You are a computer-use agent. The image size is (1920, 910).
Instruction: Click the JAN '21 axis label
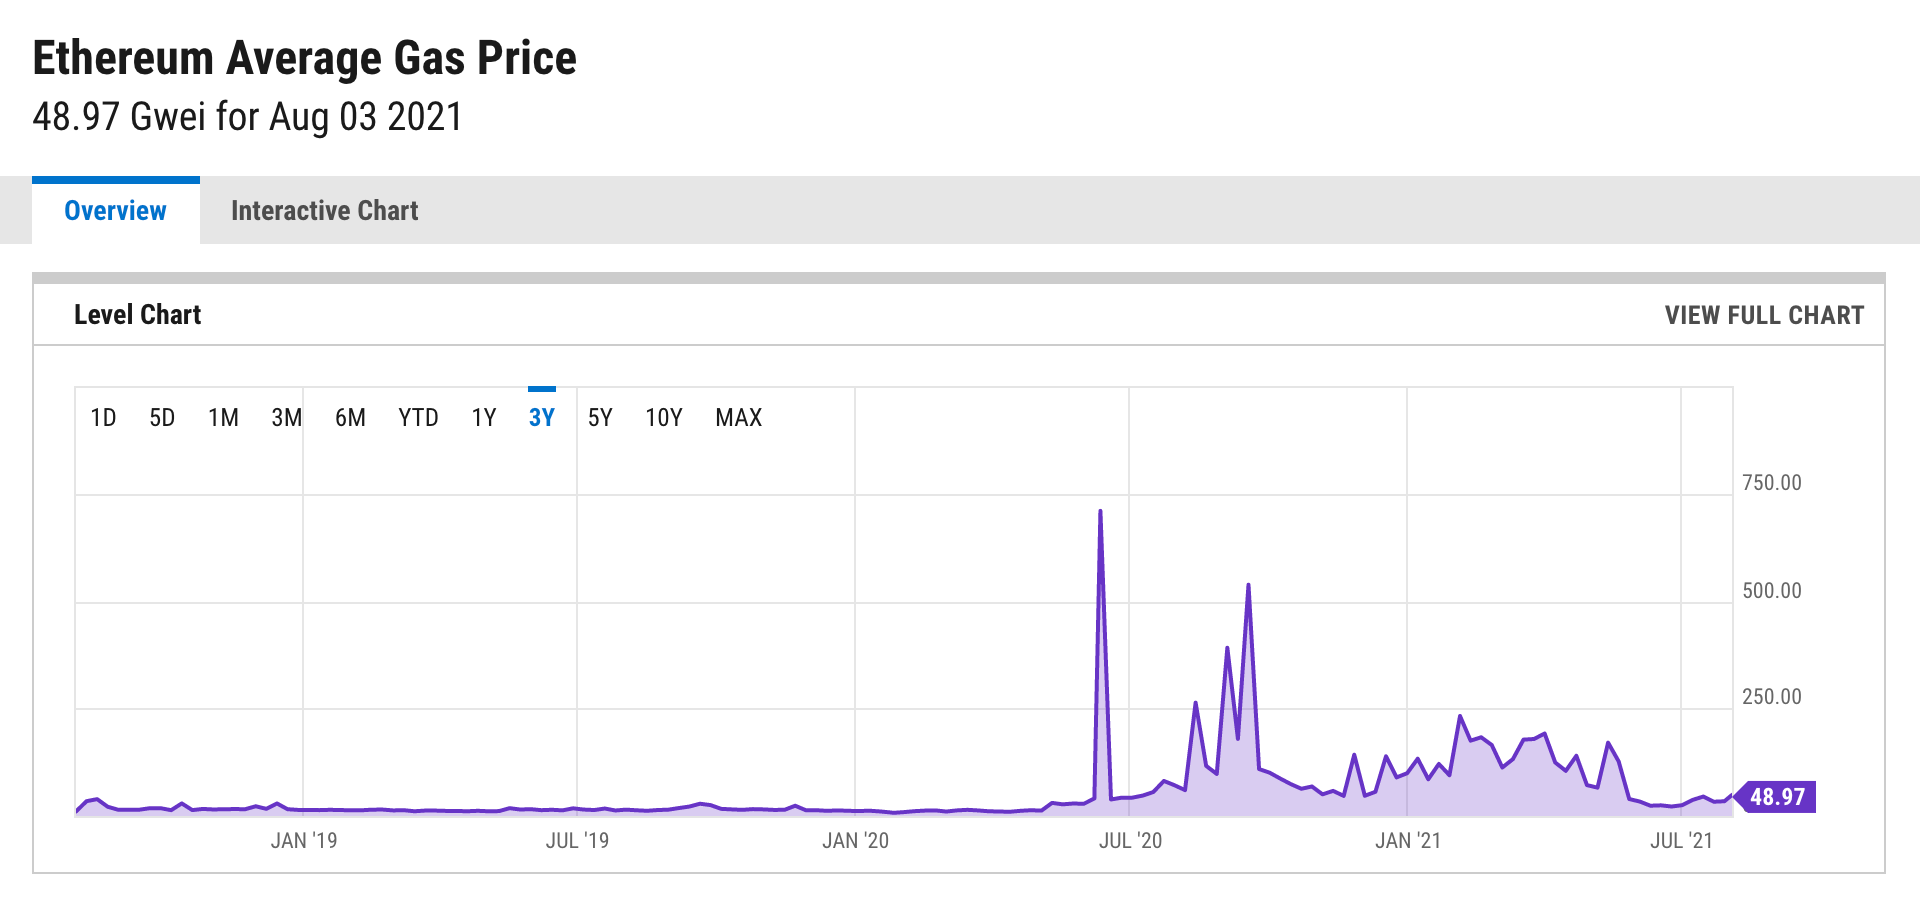(x=1408, y=841)
